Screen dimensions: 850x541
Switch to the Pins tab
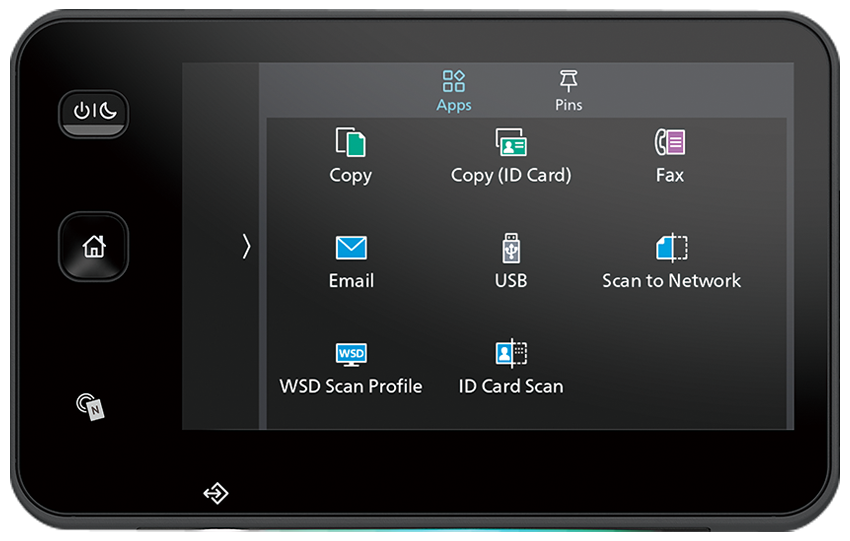568,90
